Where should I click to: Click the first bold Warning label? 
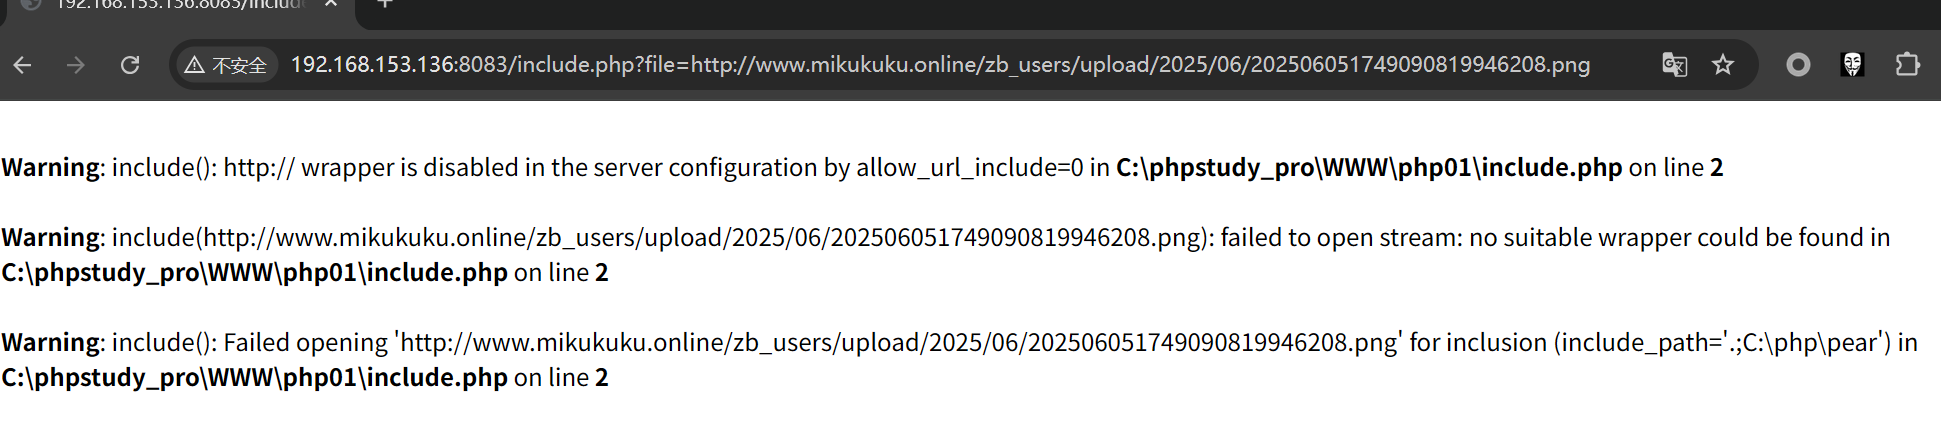coord(51,167)
